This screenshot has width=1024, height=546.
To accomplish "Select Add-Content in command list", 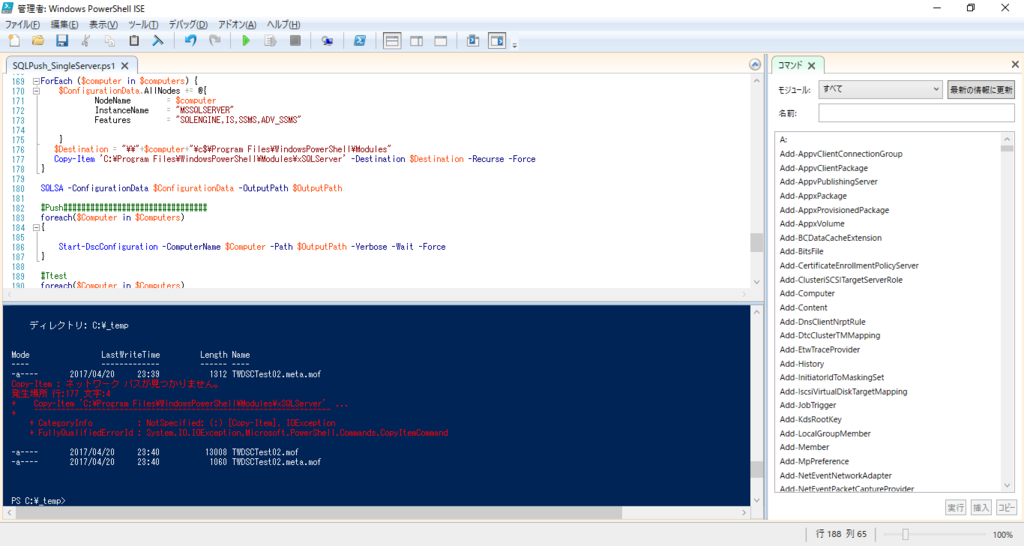I will (803, 308).
